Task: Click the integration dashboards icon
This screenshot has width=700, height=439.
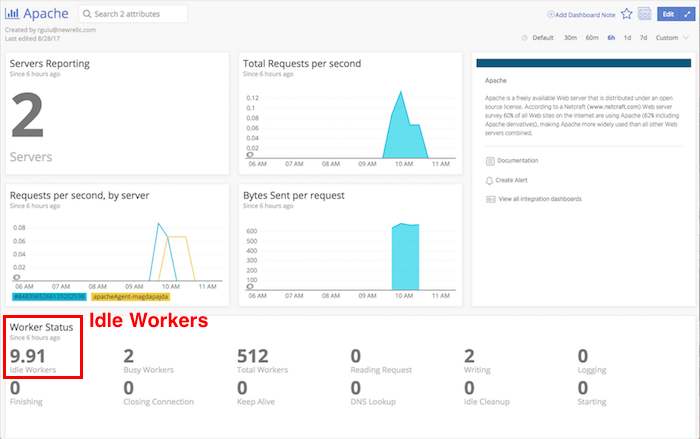Action: [491, 199]
